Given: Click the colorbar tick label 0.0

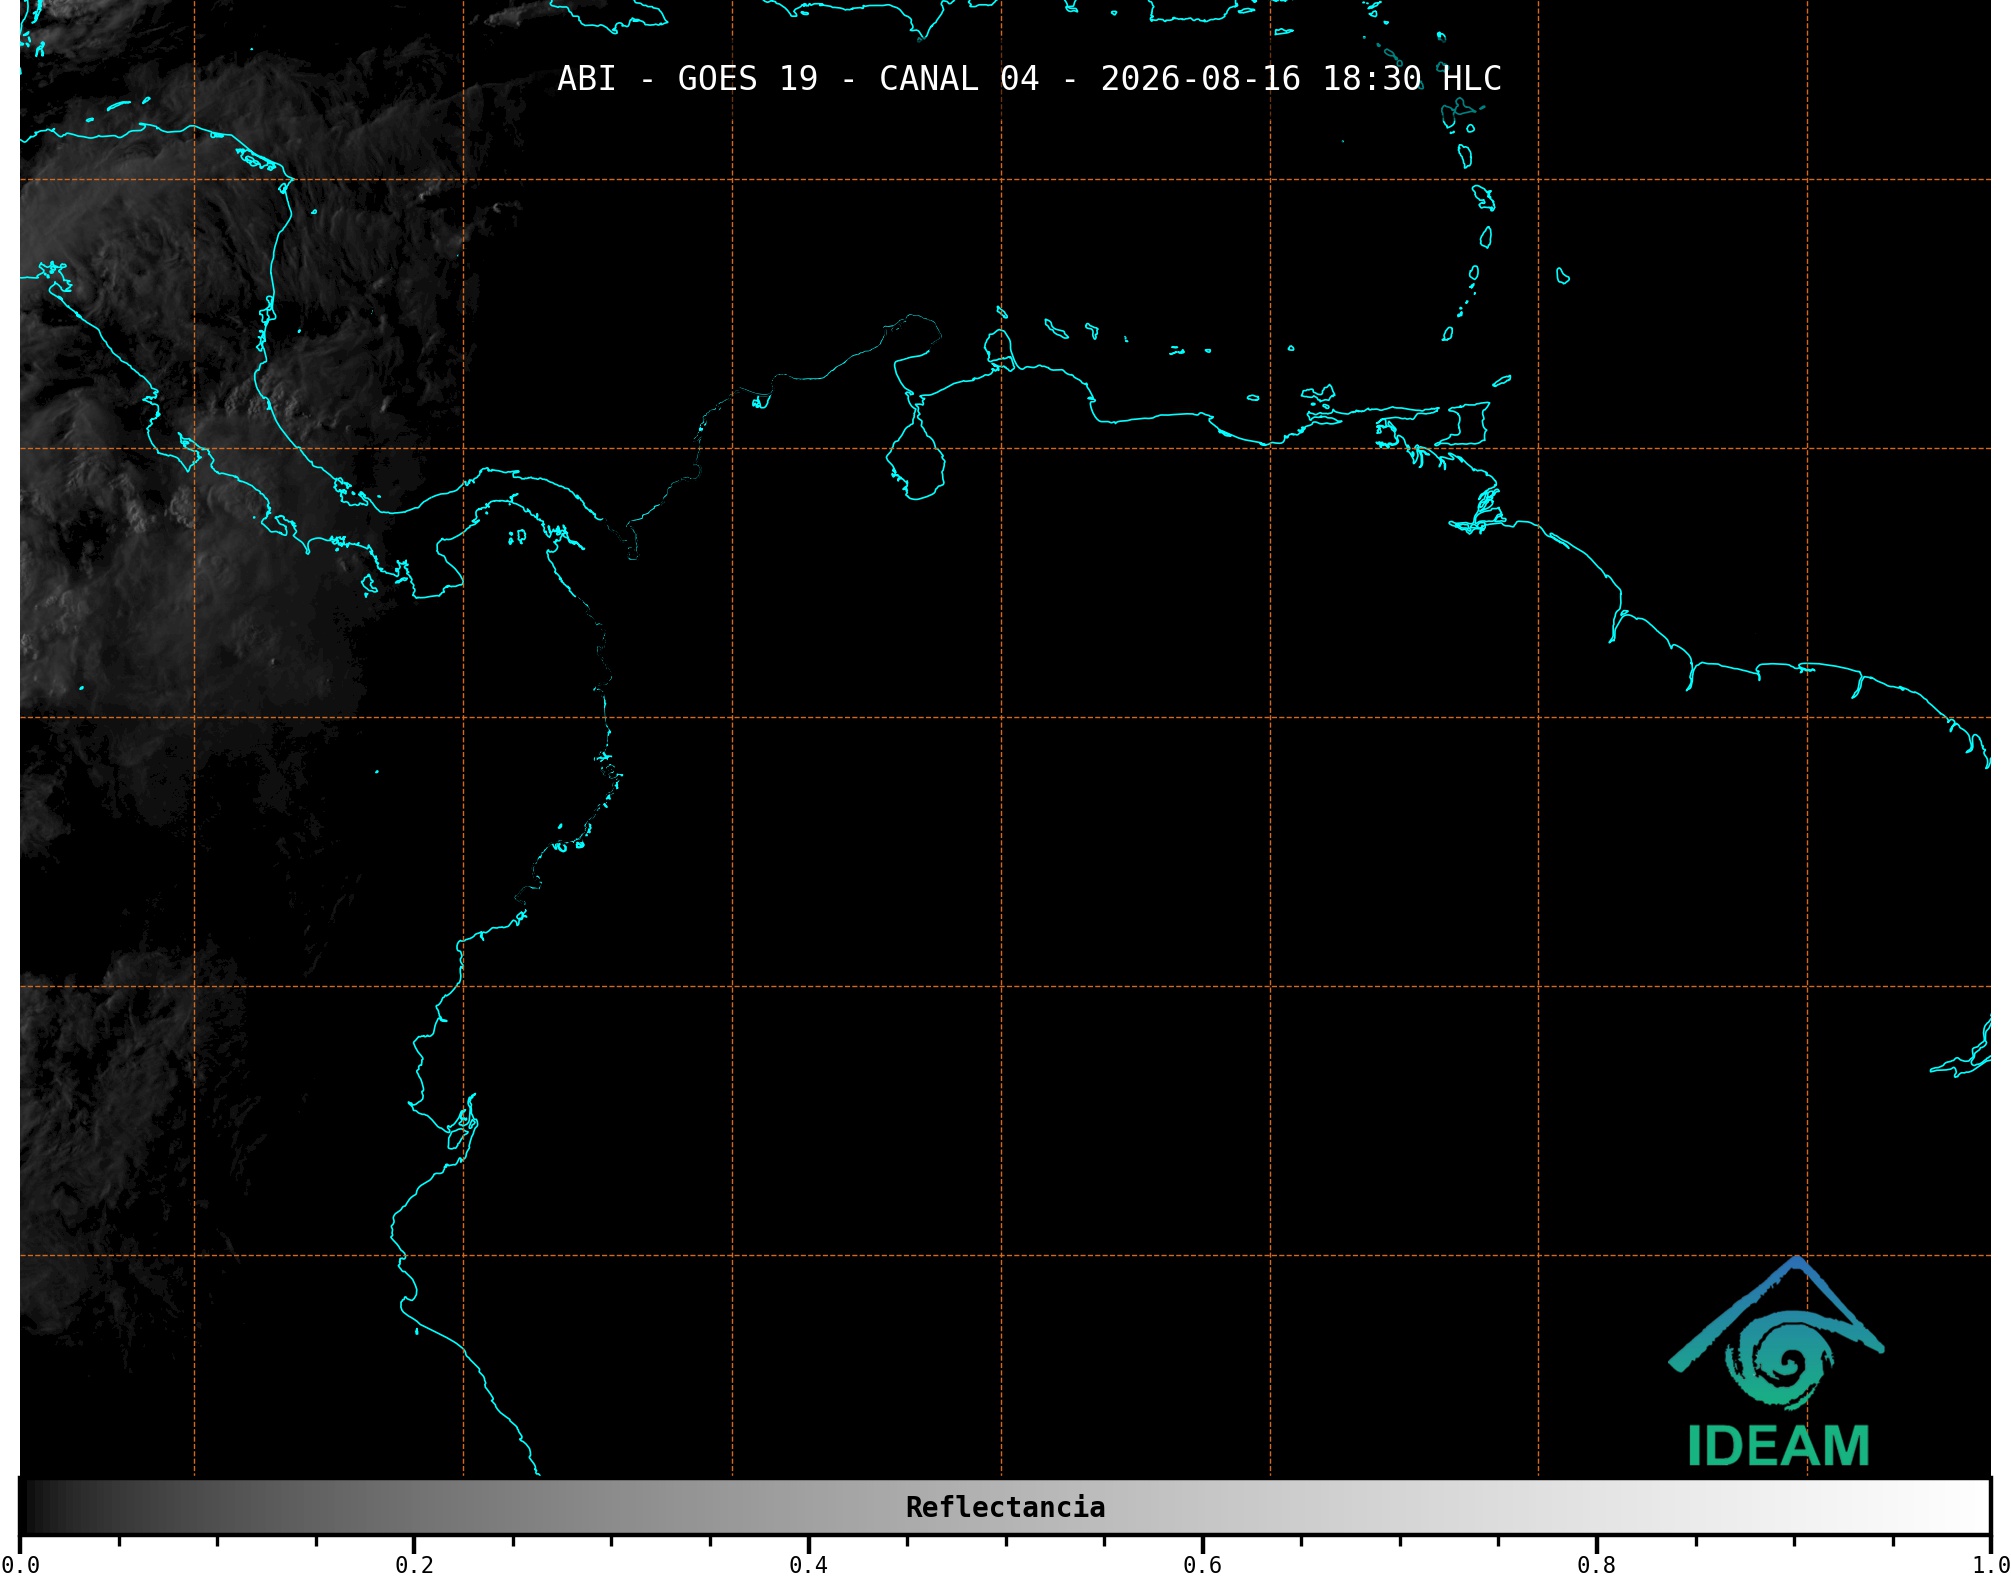Looking at the screenshot, I should [x=20, y=1565].
